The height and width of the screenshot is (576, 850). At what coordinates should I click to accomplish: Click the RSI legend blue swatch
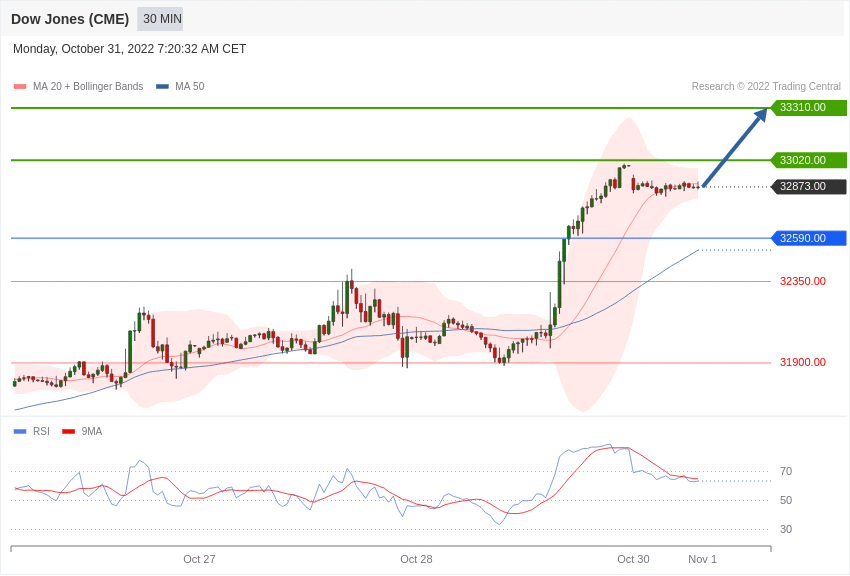pyautogui.click(x=20, y=432)
